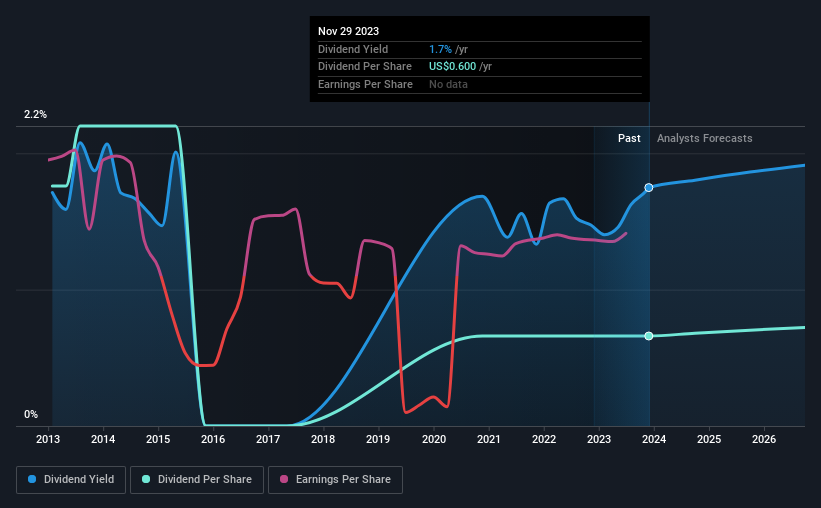Screen dimensions: 821x508
Task: Click the 2022 x-axis label
Action: point(544,439)
